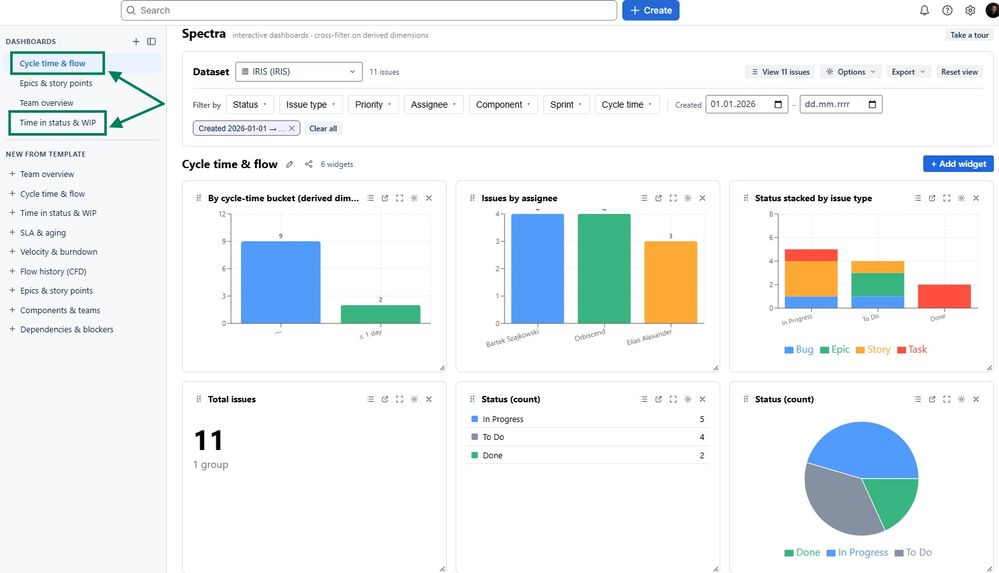The width and height of the screenshot is (999, 573).
Task: Close the By cycle-time bucket widget
Action: click(429, 198)
